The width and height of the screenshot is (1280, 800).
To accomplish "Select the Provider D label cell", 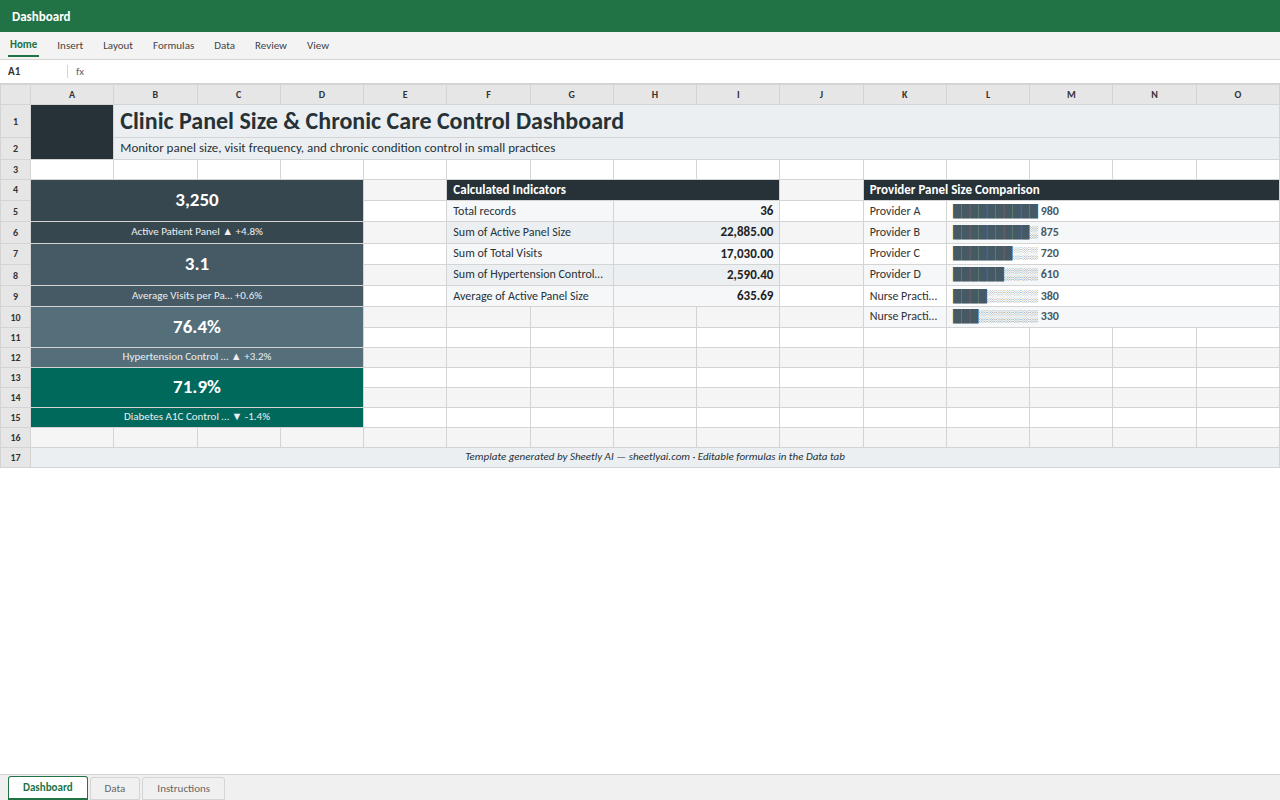I will 905,275.
